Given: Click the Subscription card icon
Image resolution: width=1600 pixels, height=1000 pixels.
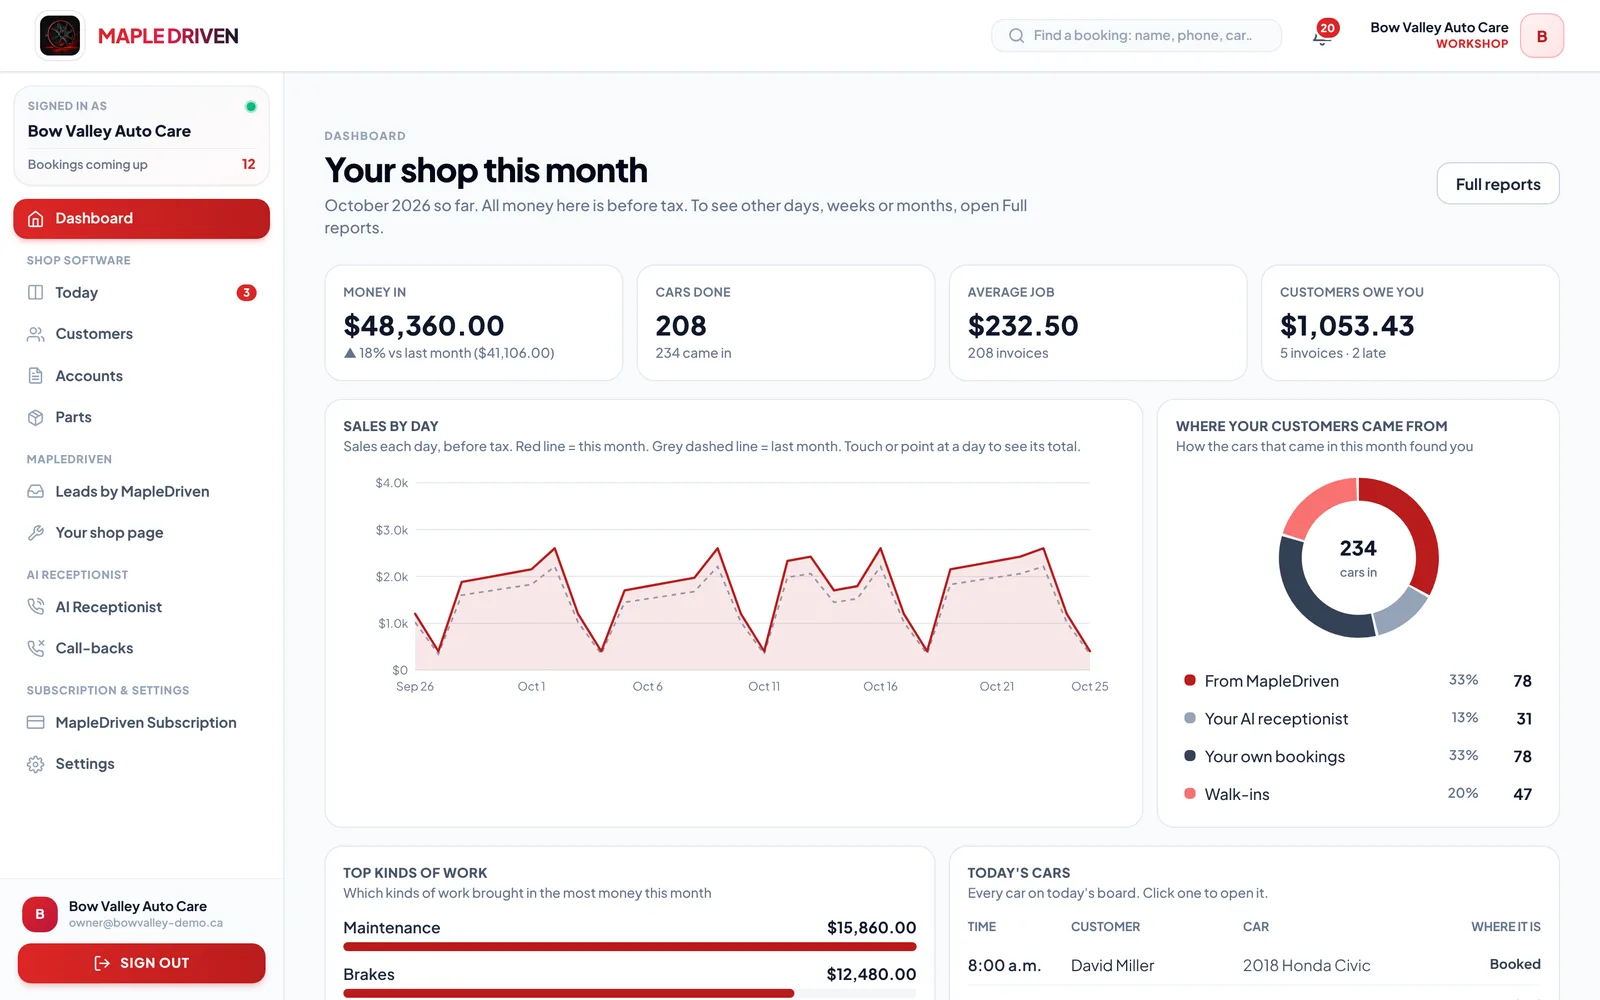Looking at the screenshot, I should pos(36,723).
